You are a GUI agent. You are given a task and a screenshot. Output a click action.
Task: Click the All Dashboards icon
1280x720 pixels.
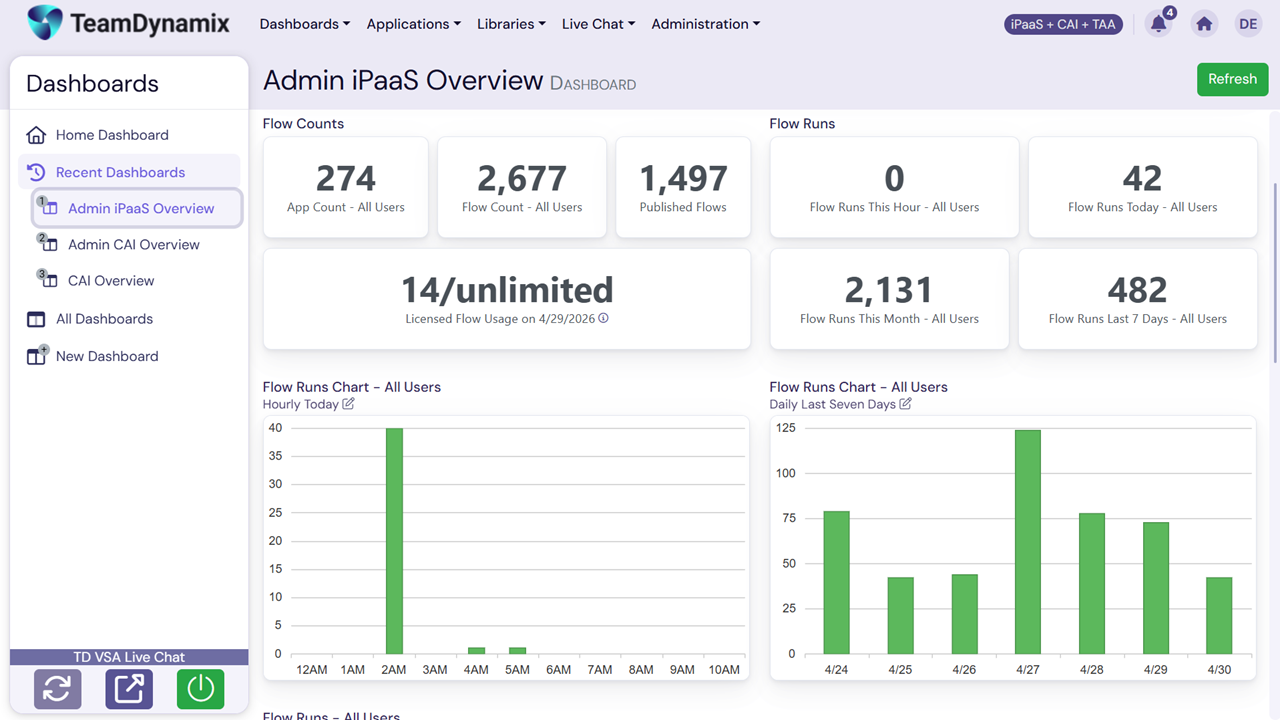pyautogui.click(x=36, y=319)
